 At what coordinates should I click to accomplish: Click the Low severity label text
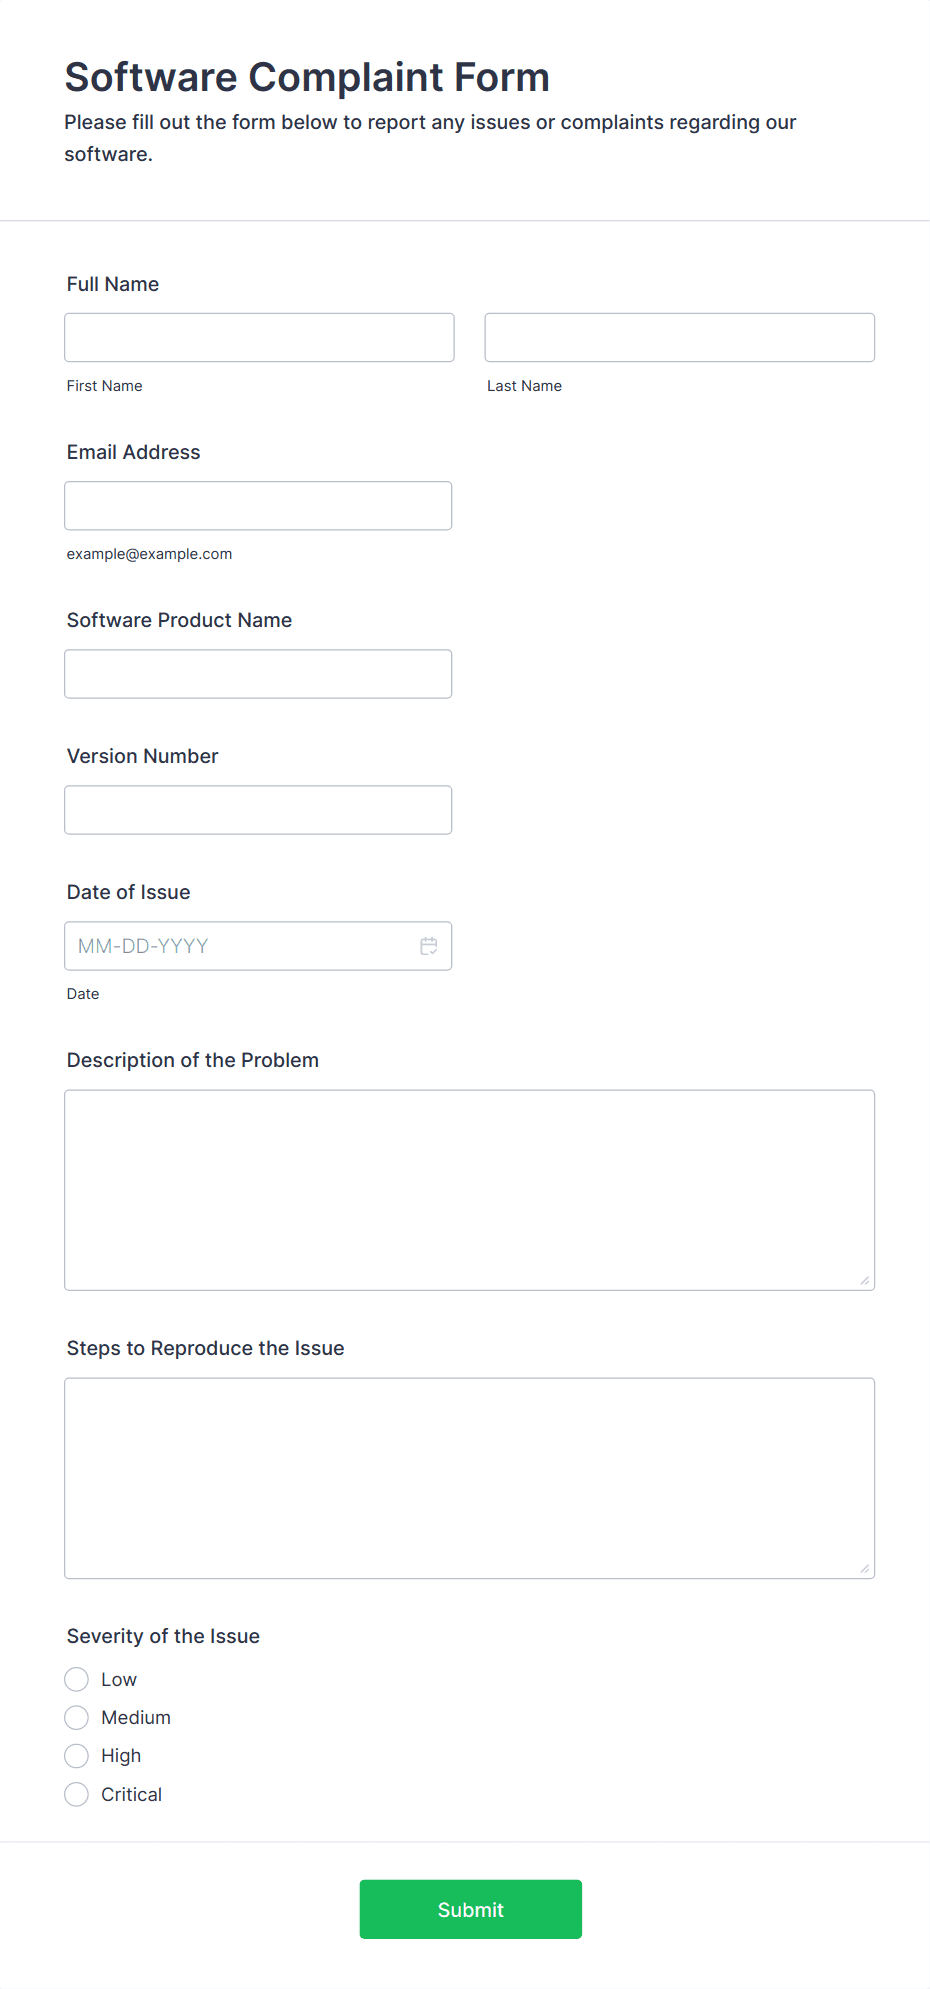pos(119,1679)
